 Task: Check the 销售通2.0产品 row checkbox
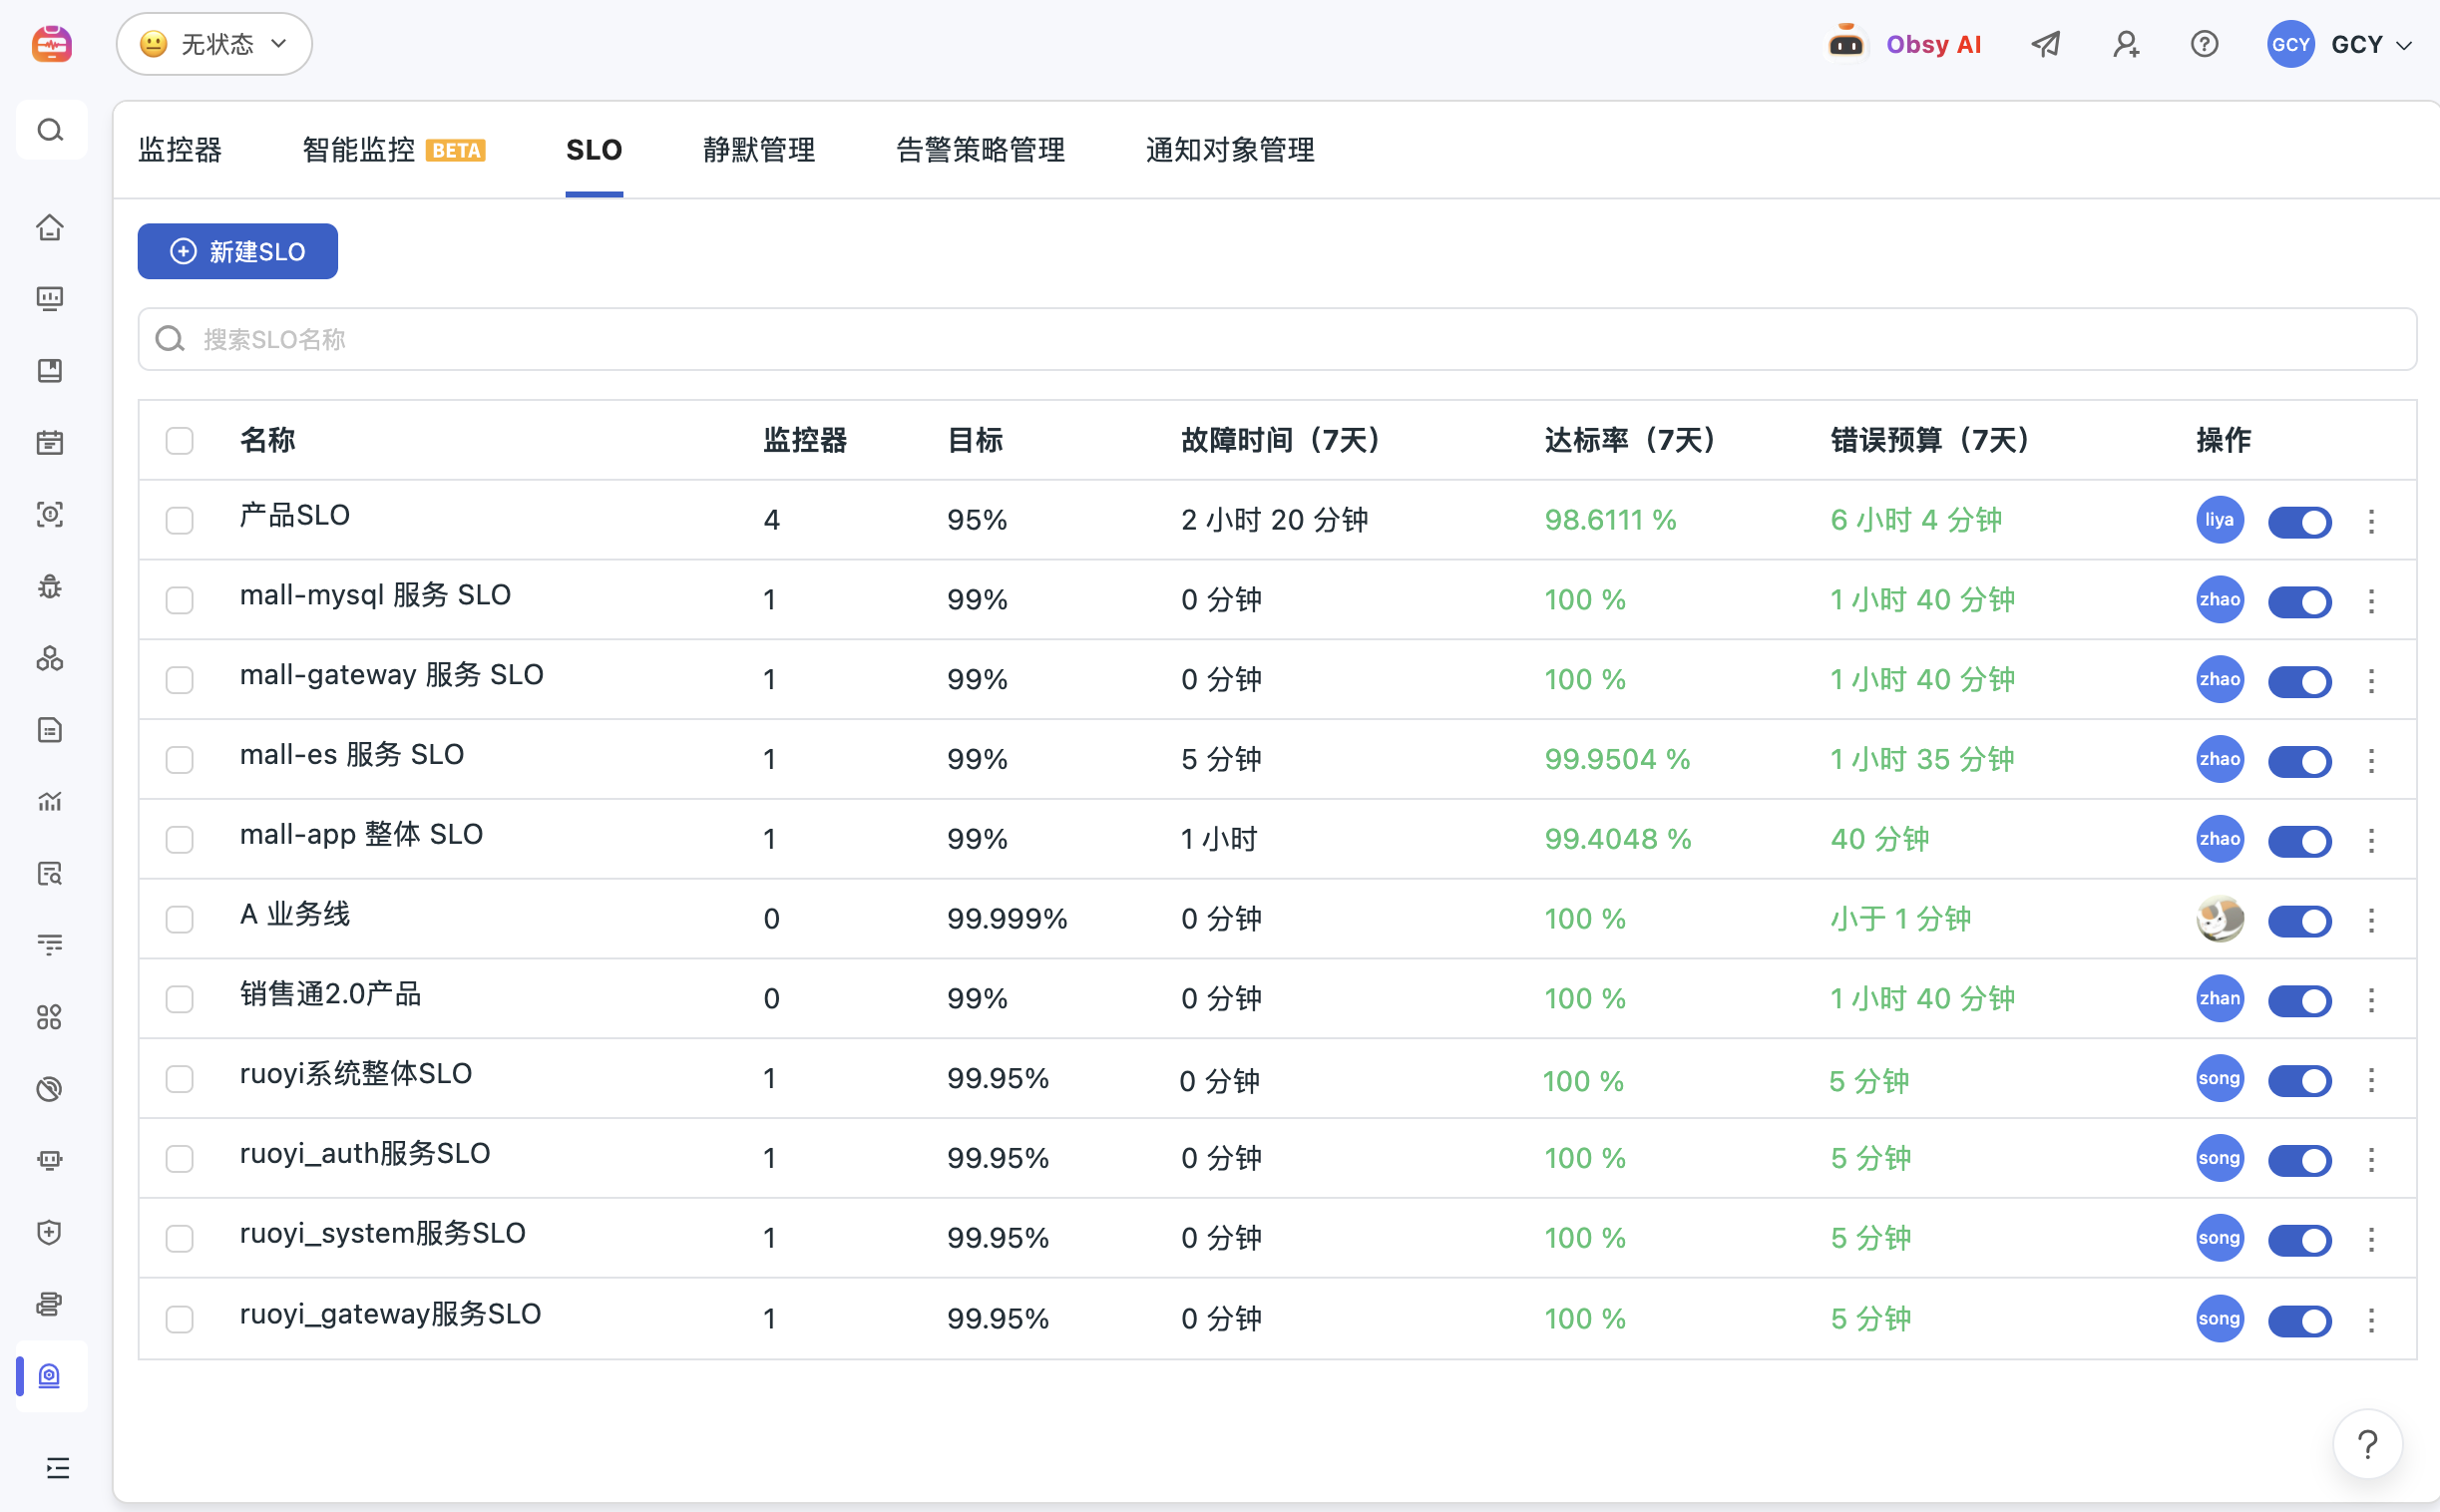[x=179, y=999]
